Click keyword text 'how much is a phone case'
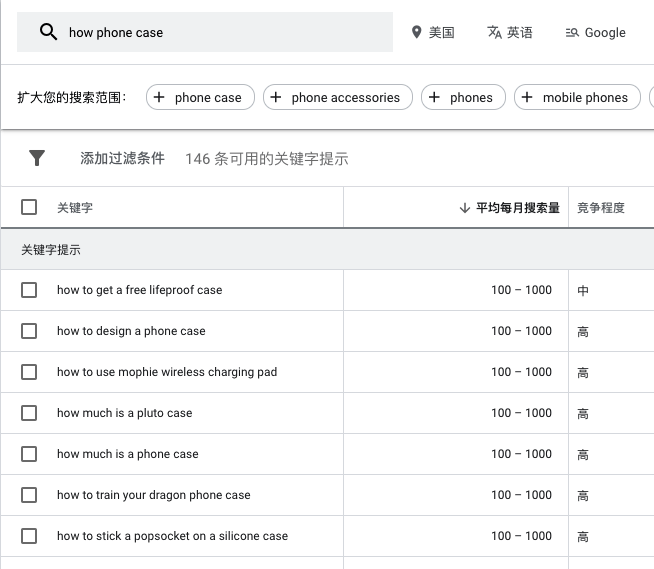Image resolution: width=654 pixels, height=569 pixels. [128, 454]
